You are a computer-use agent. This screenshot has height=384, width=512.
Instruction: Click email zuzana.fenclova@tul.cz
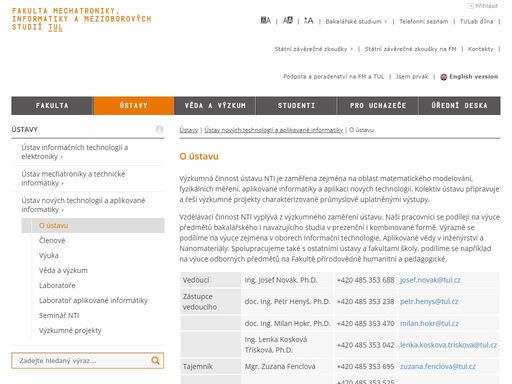pos(438,366)
